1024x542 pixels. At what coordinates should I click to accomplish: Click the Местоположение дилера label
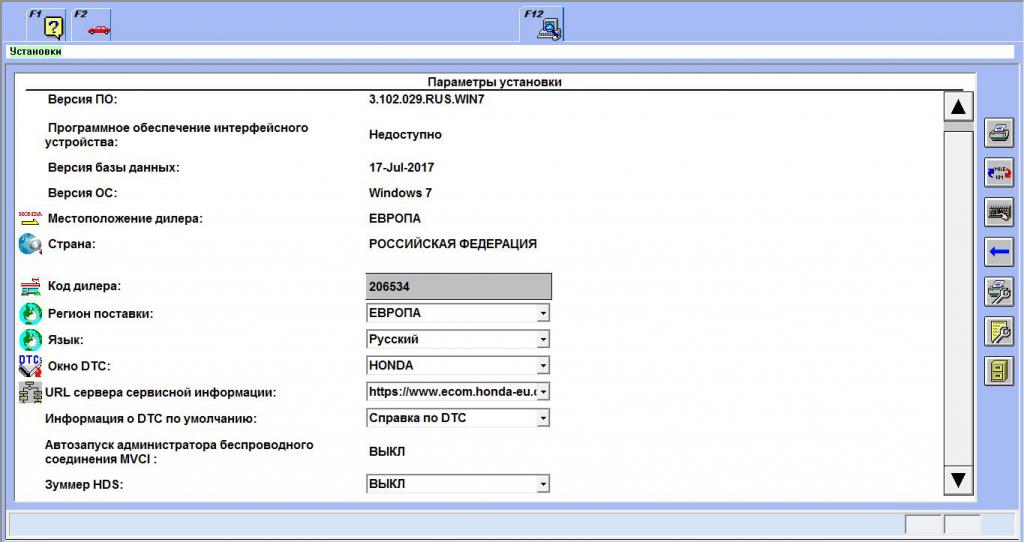(x=125, y=218)
